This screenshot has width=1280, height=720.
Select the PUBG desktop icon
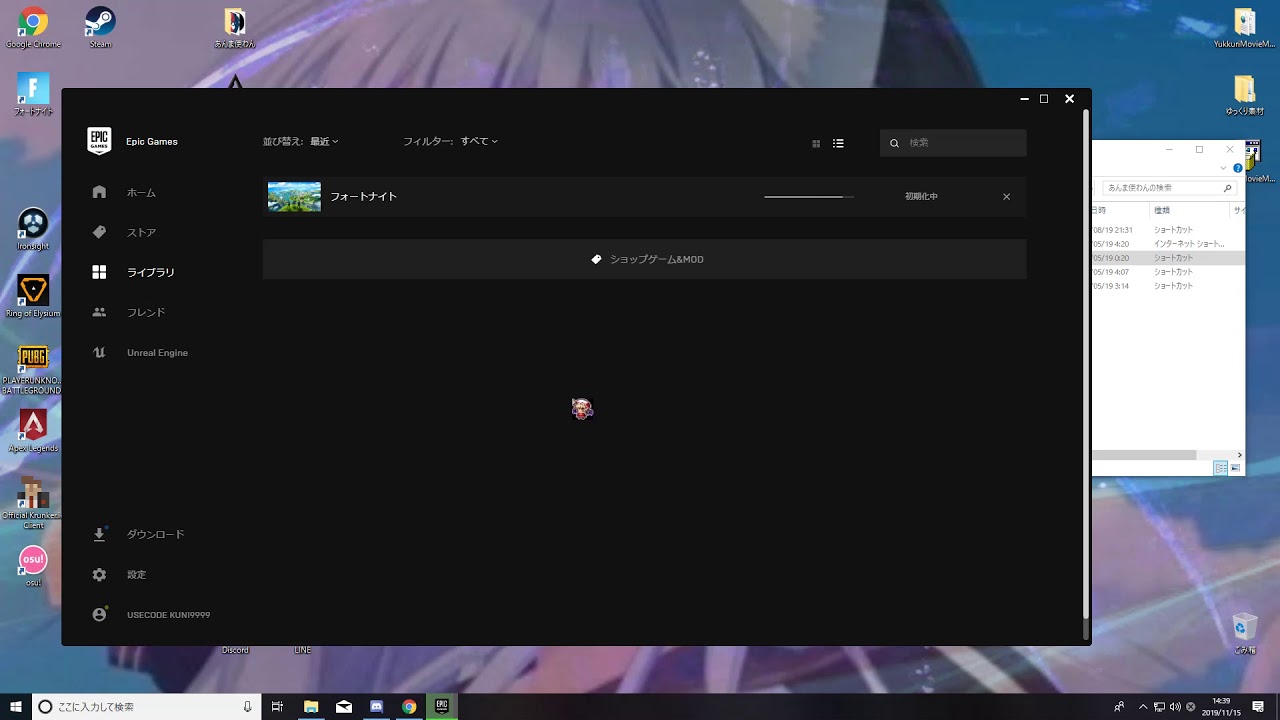click(33, 369)
